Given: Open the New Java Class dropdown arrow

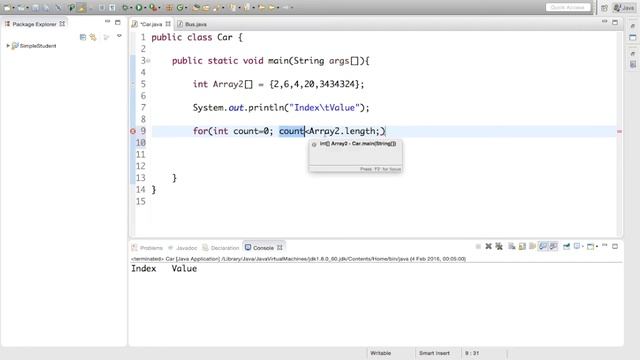Looking at the screenshot, I should (186, 8).
